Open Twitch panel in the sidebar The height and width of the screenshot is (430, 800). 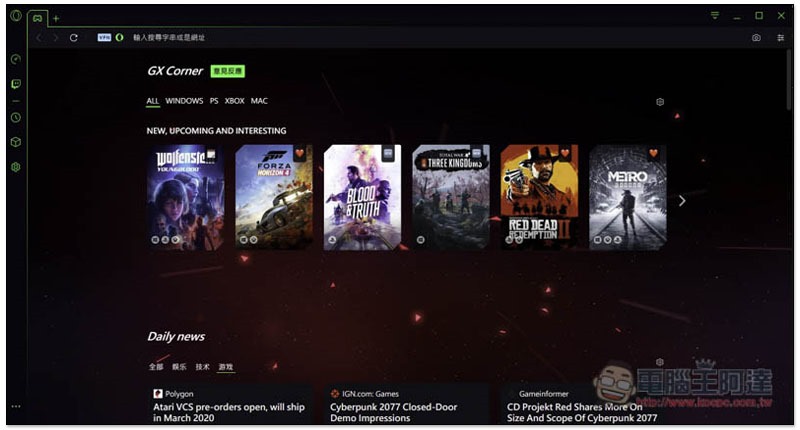point(15,84)
